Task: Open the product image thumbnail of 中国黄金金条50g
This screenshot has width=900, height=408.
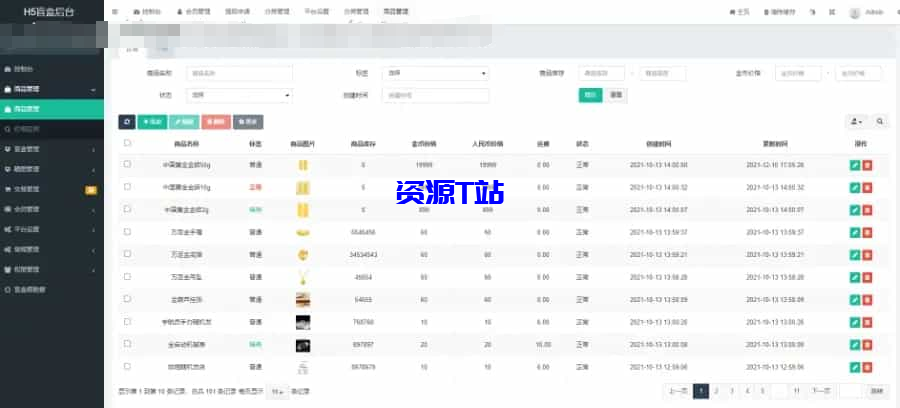Action: click(x=302, y=165)
